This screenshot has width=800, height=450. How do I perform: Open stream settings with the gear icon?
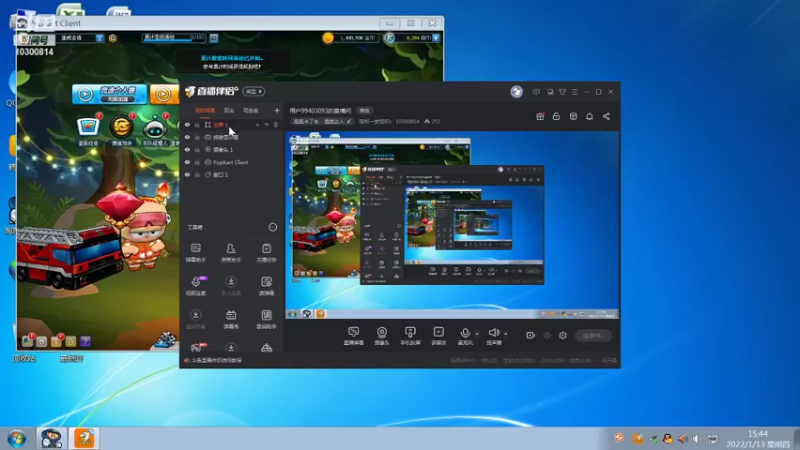click(x=563, y=335)
